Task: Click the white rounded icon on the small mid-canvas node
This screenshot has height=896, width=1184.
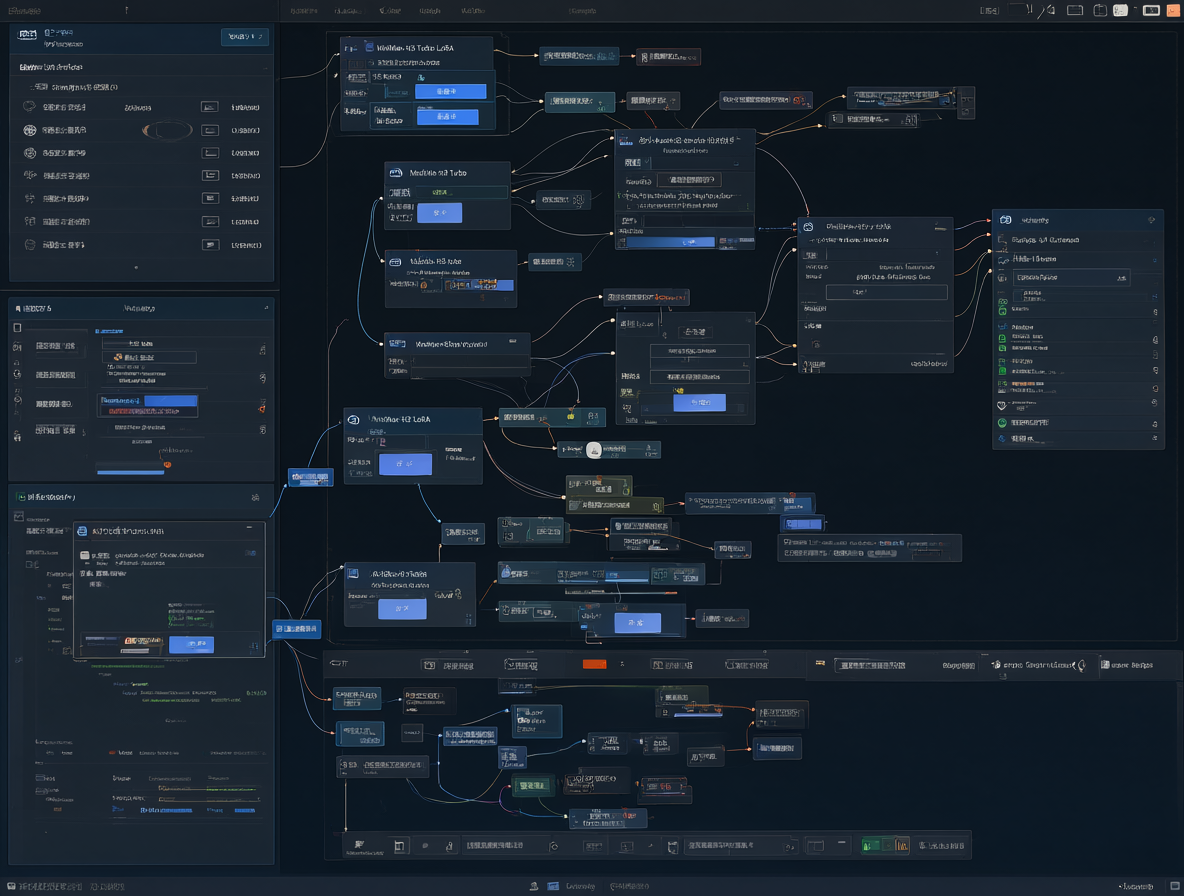Action: coord(594,450)
